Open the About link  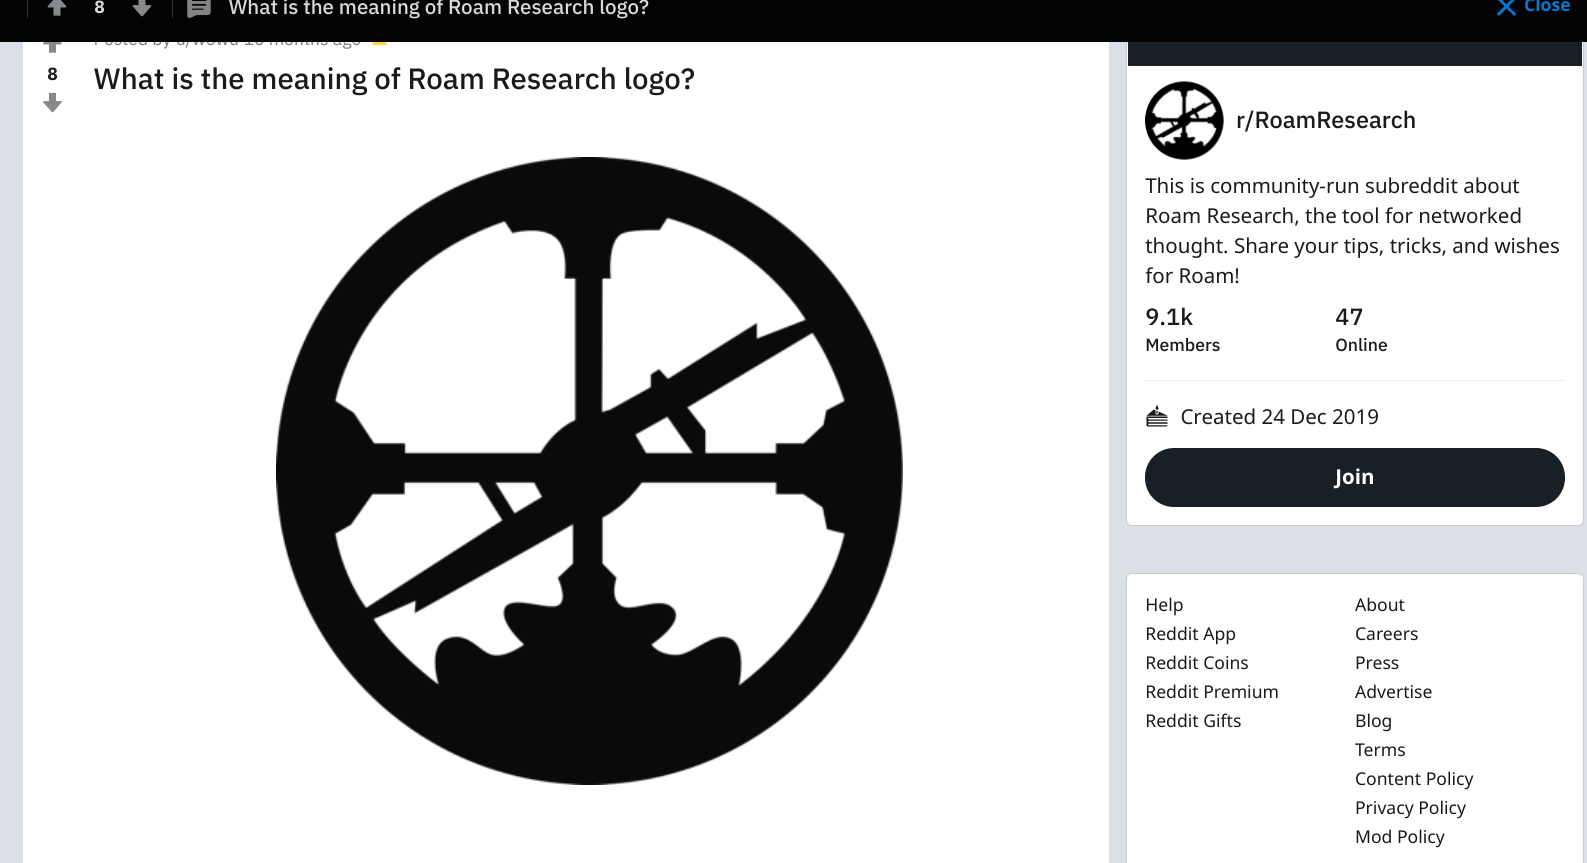(1380, 605)
